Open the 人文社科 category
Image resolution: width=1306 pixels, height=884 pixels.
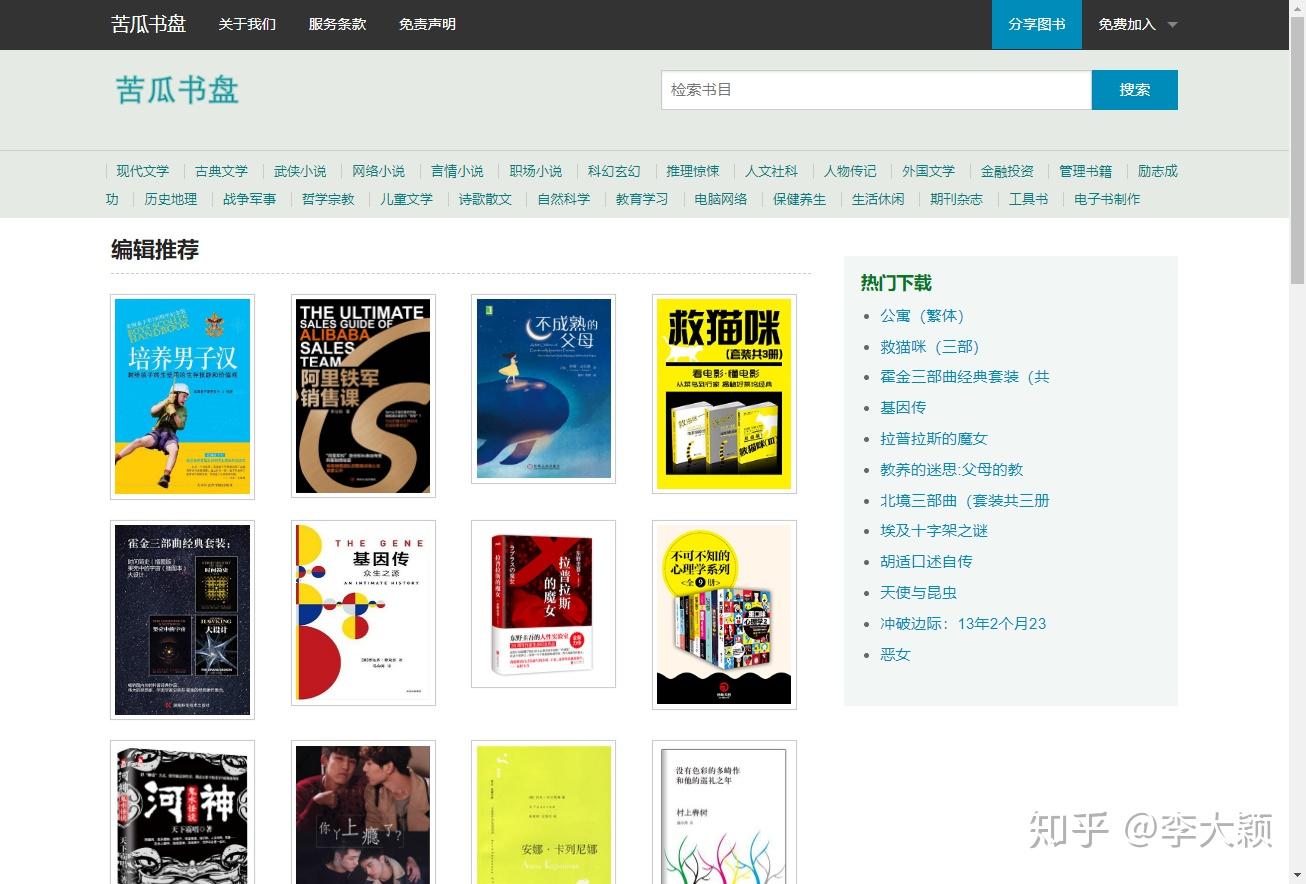[771, 171]
